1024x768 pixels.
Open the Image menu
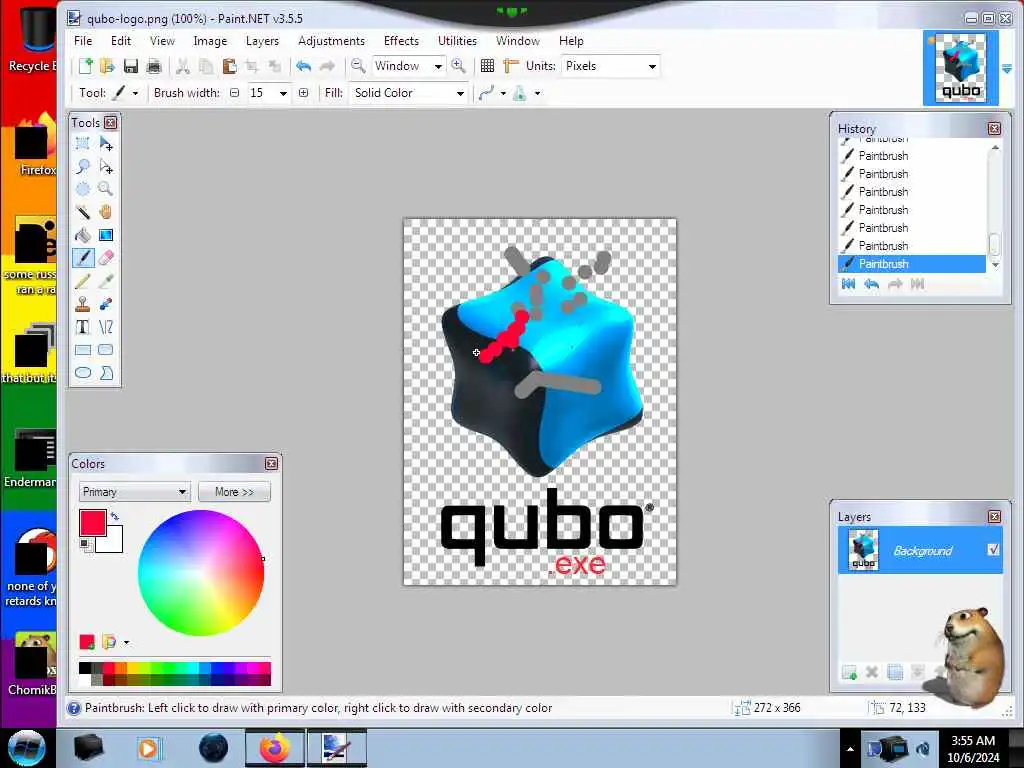(210, 40)
